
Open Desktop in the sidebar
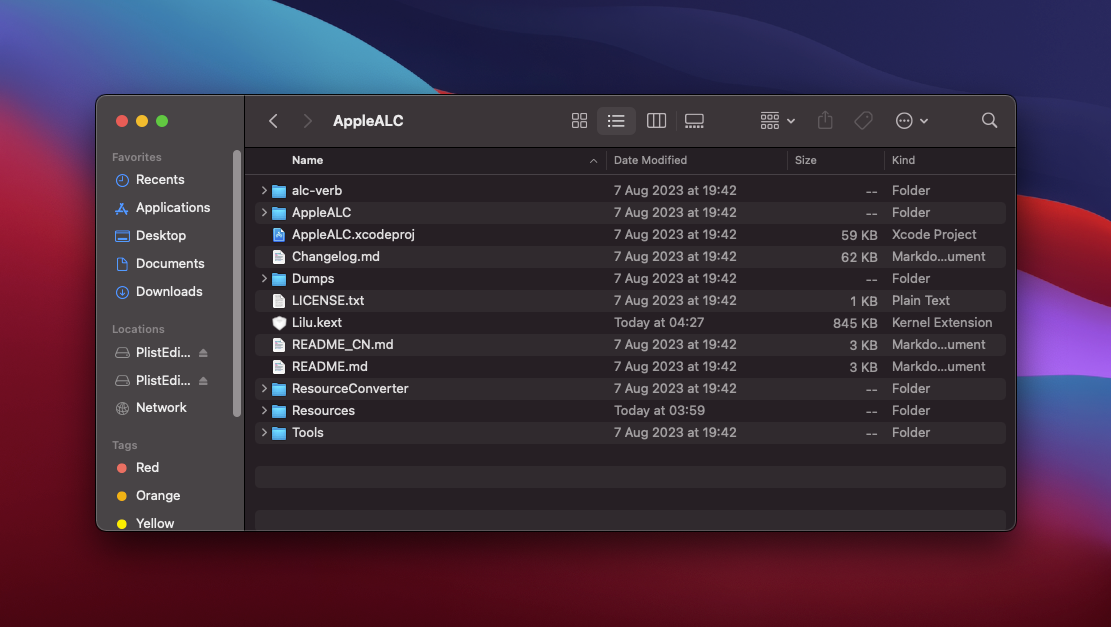pos(161,236)
